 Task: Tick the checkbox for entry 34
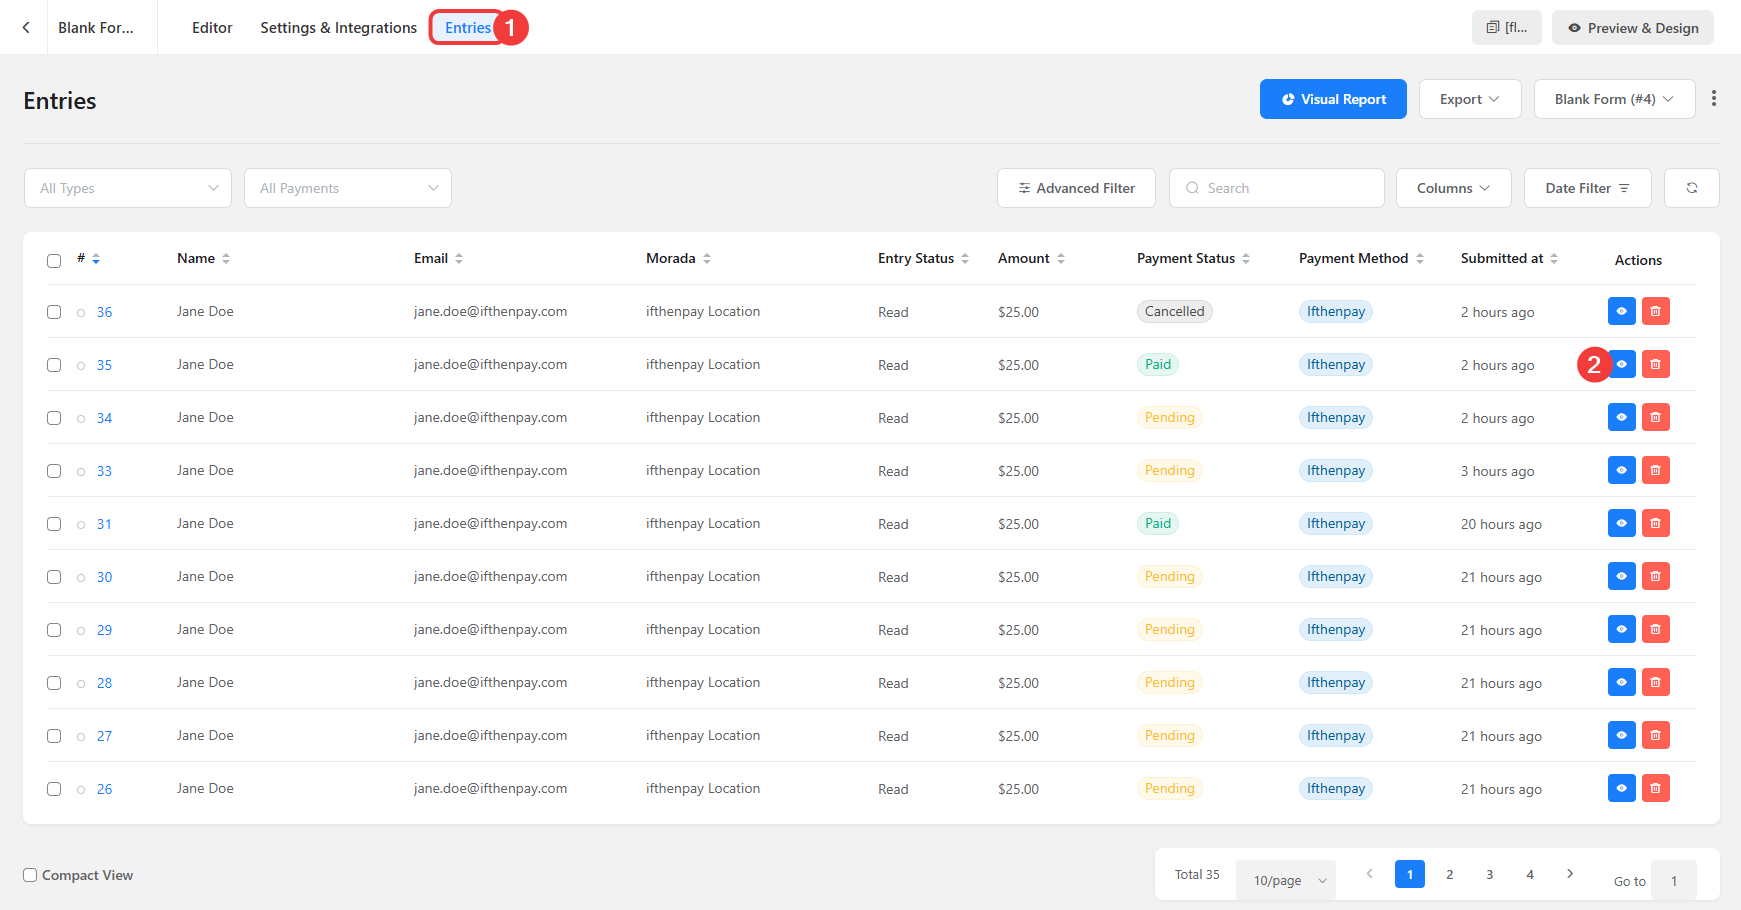pyautogui.click(x=54, y=418)
